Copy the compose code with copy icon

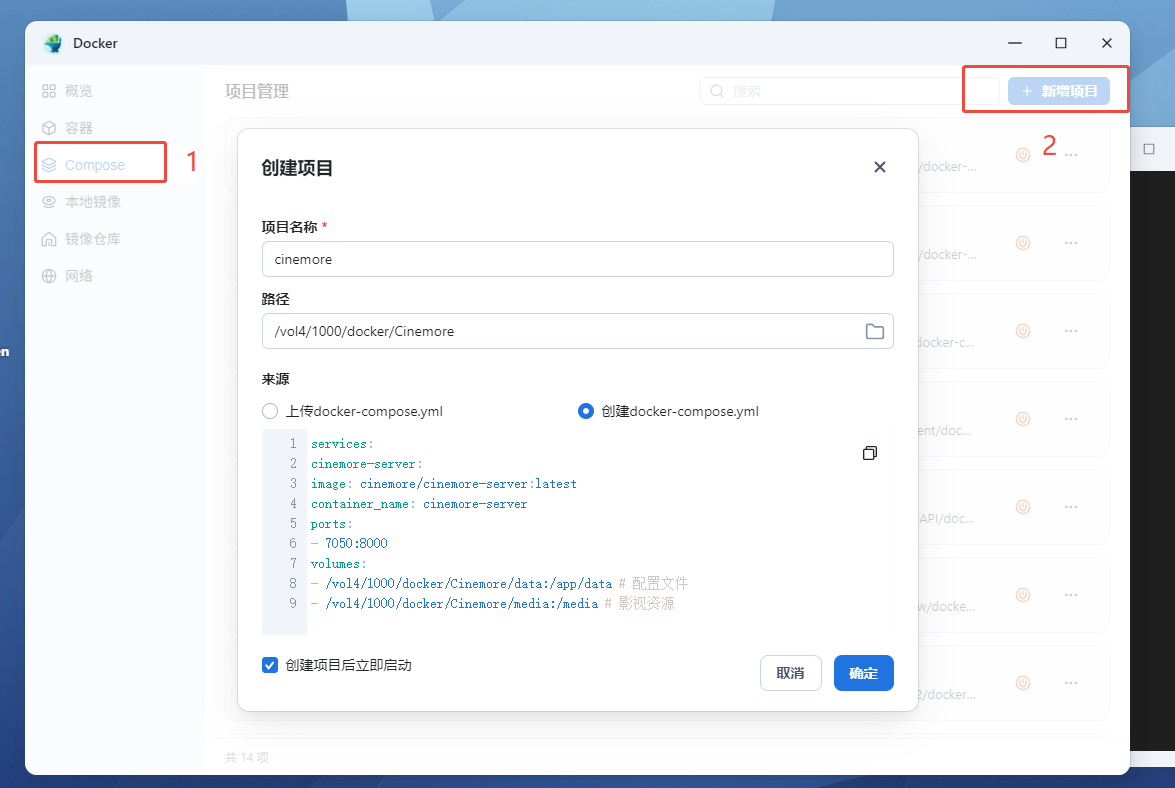click(x=870, y=453)
